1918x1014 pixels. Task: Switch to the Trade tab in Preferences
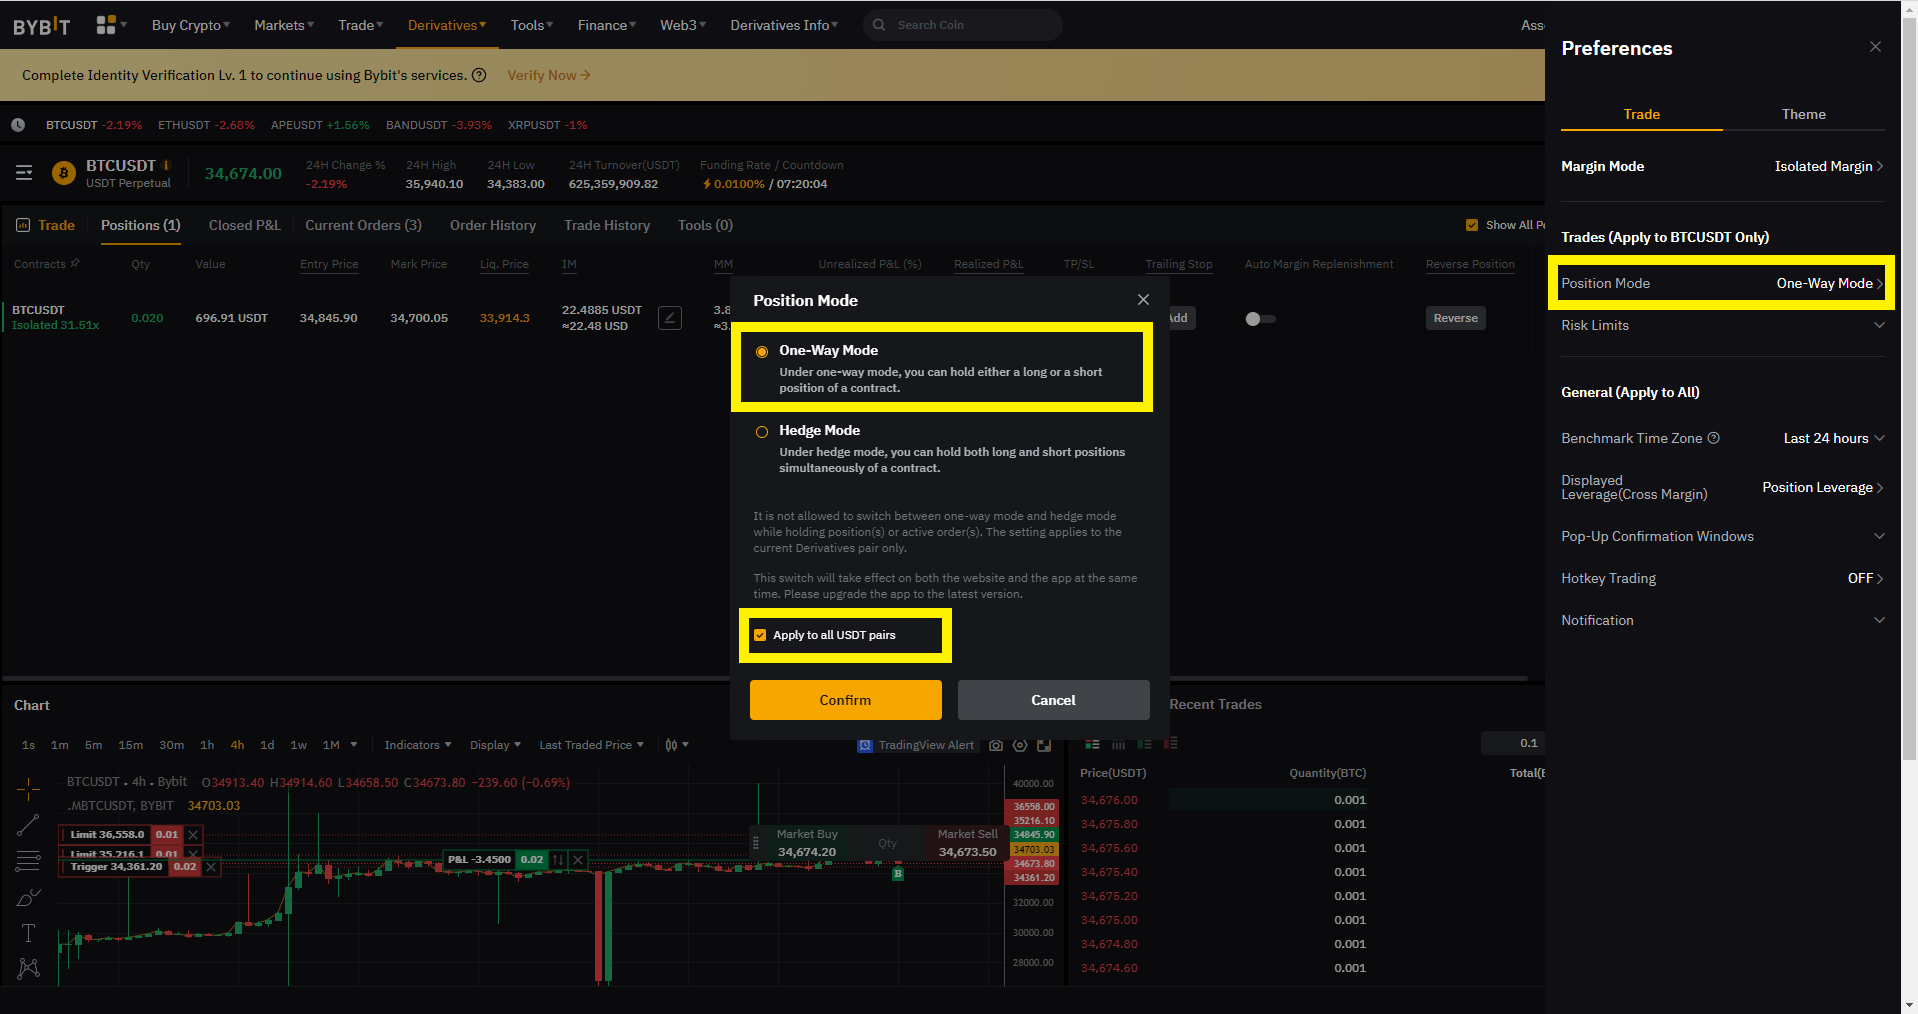click(x=1641, y=114)
